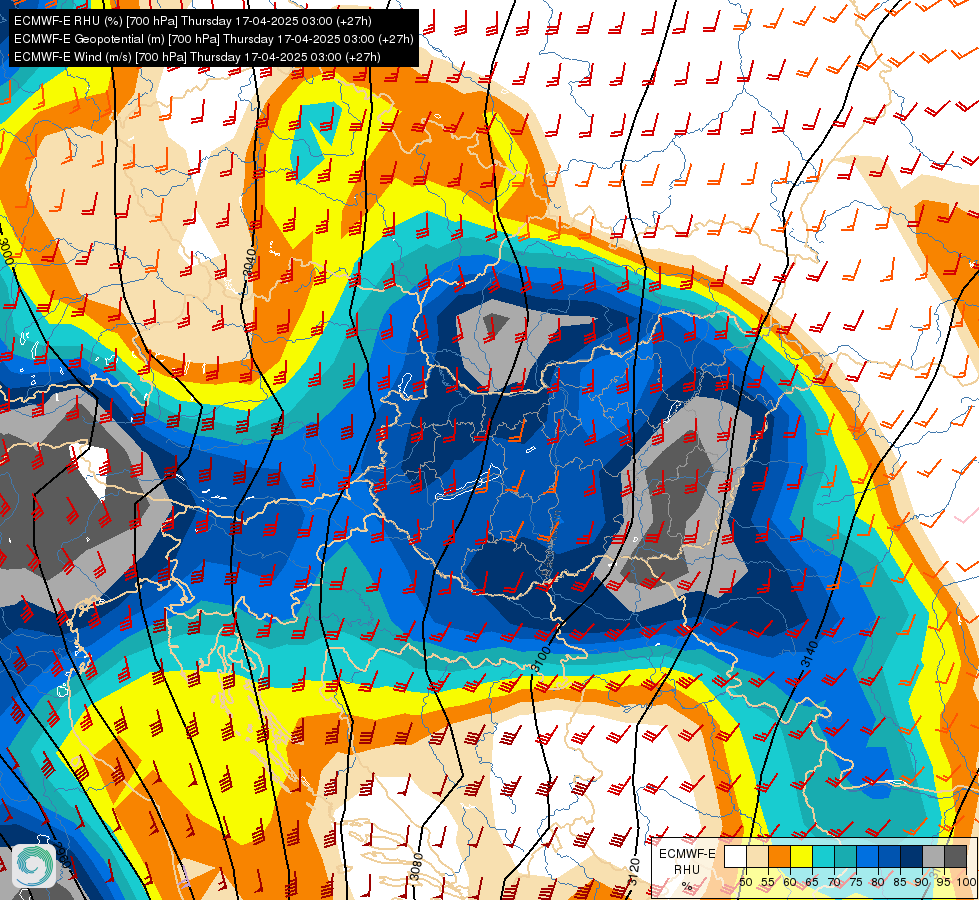Click the legend value 75
This screenshot has height=900, width=979.
pos(857,882)
